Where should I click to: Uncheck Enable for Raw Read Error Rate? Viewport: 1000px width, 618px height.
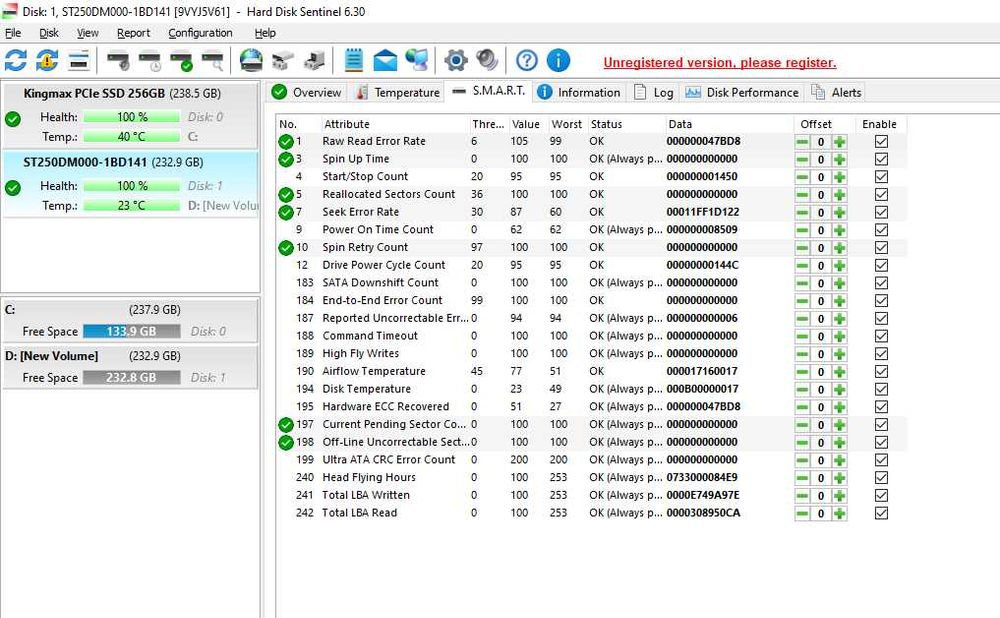tap(881, 142)
